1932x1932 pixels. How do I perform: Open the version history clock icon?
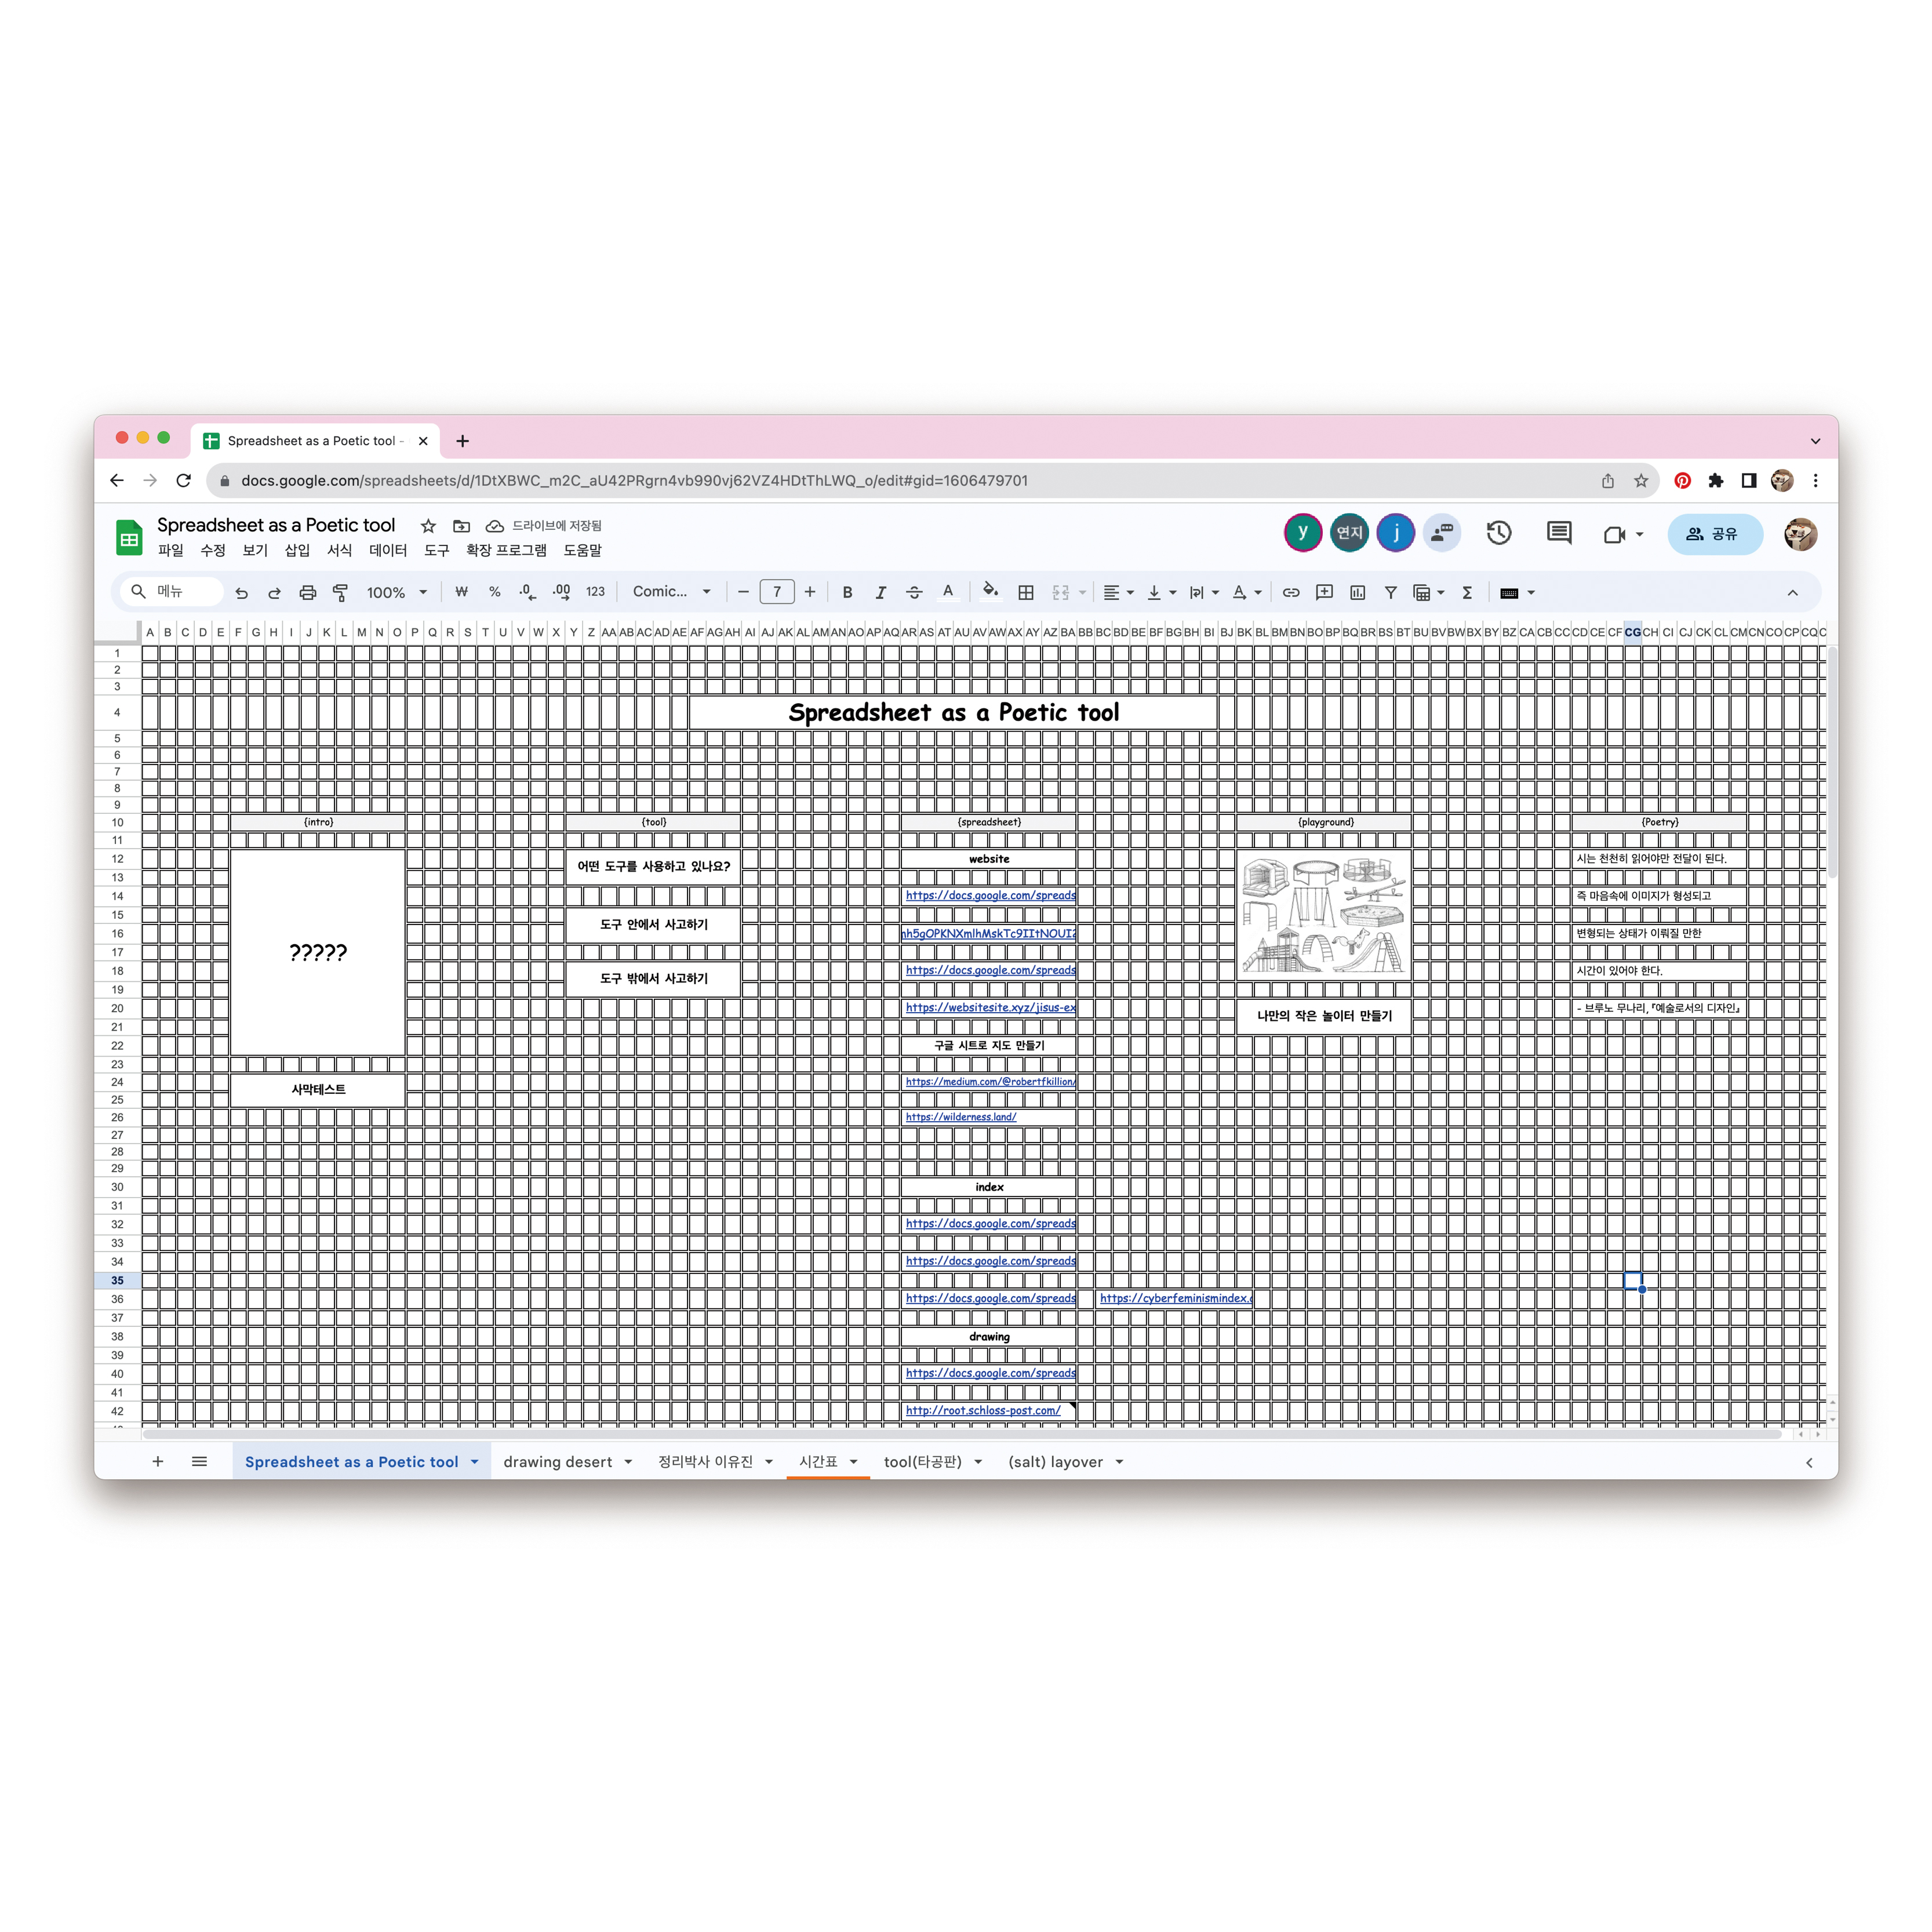point(1498,533)
